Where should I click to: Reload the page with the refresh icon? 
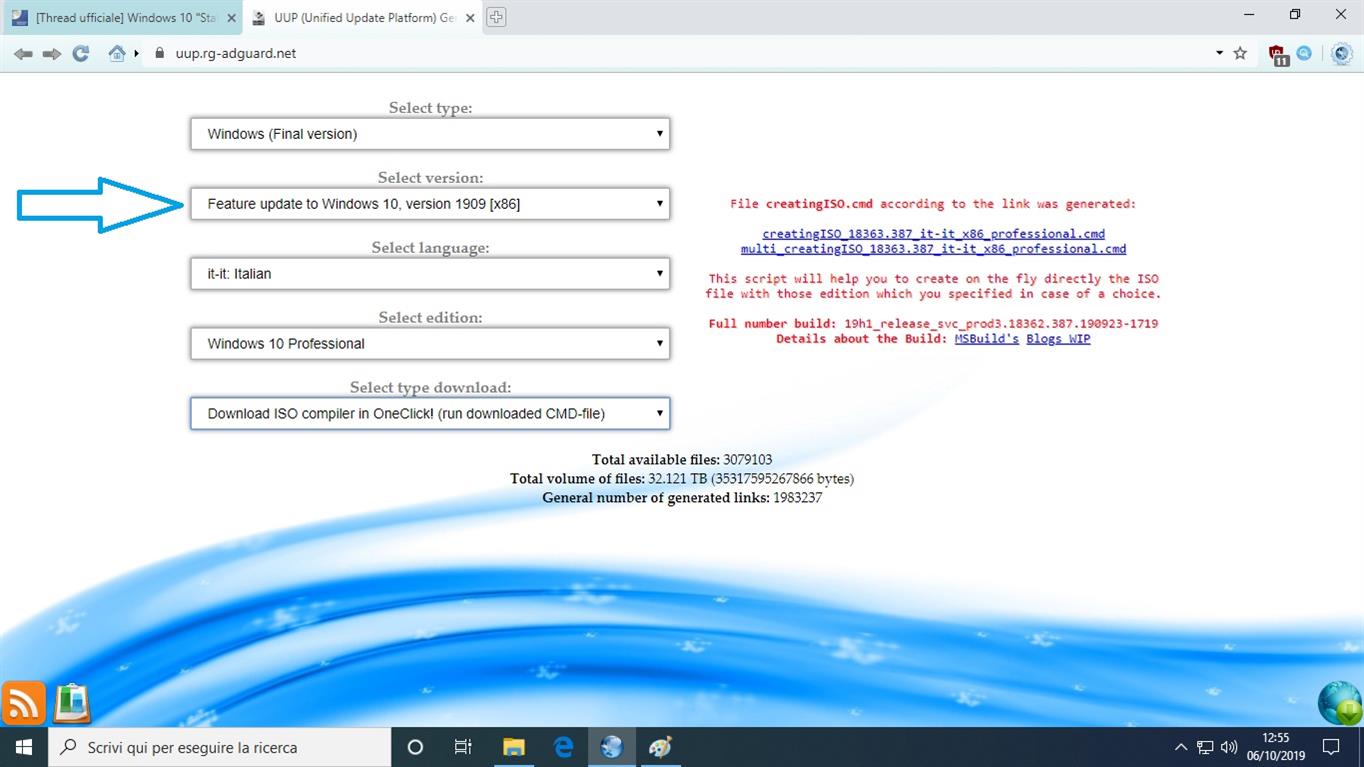[x=81, y=54]
